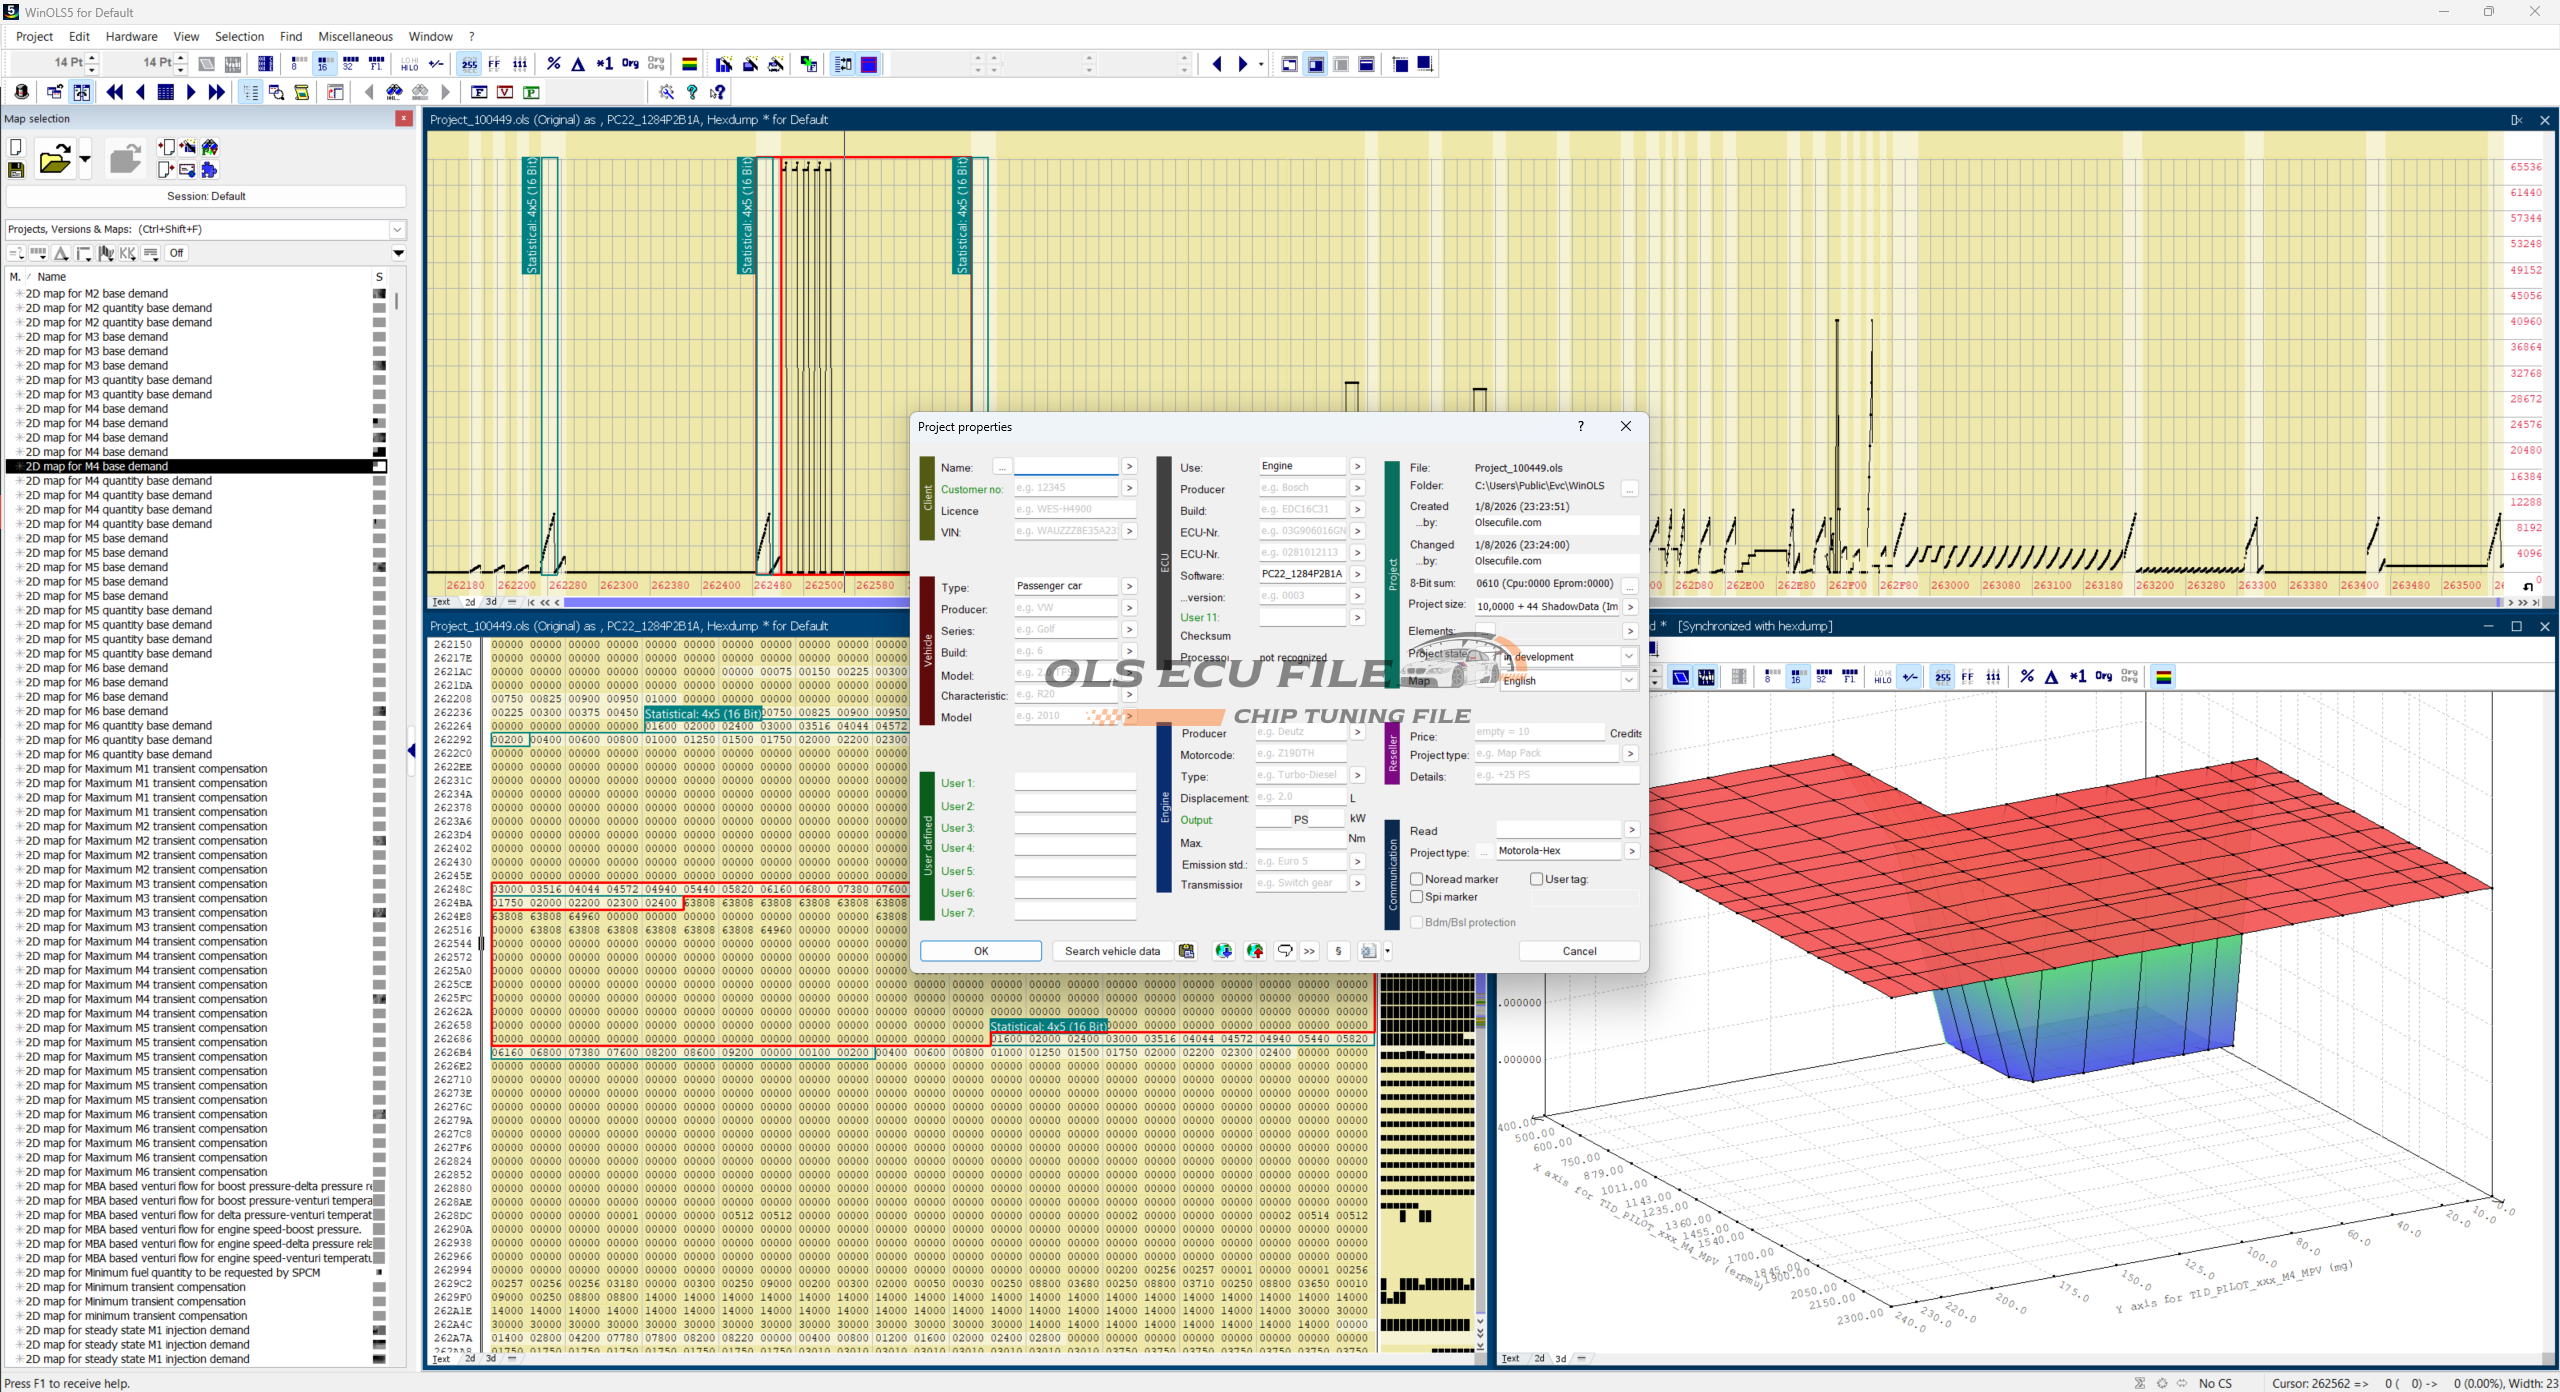Check the Spi marker checkbox
This screenshot has height=1392, width=2560.
(1417, 897)
